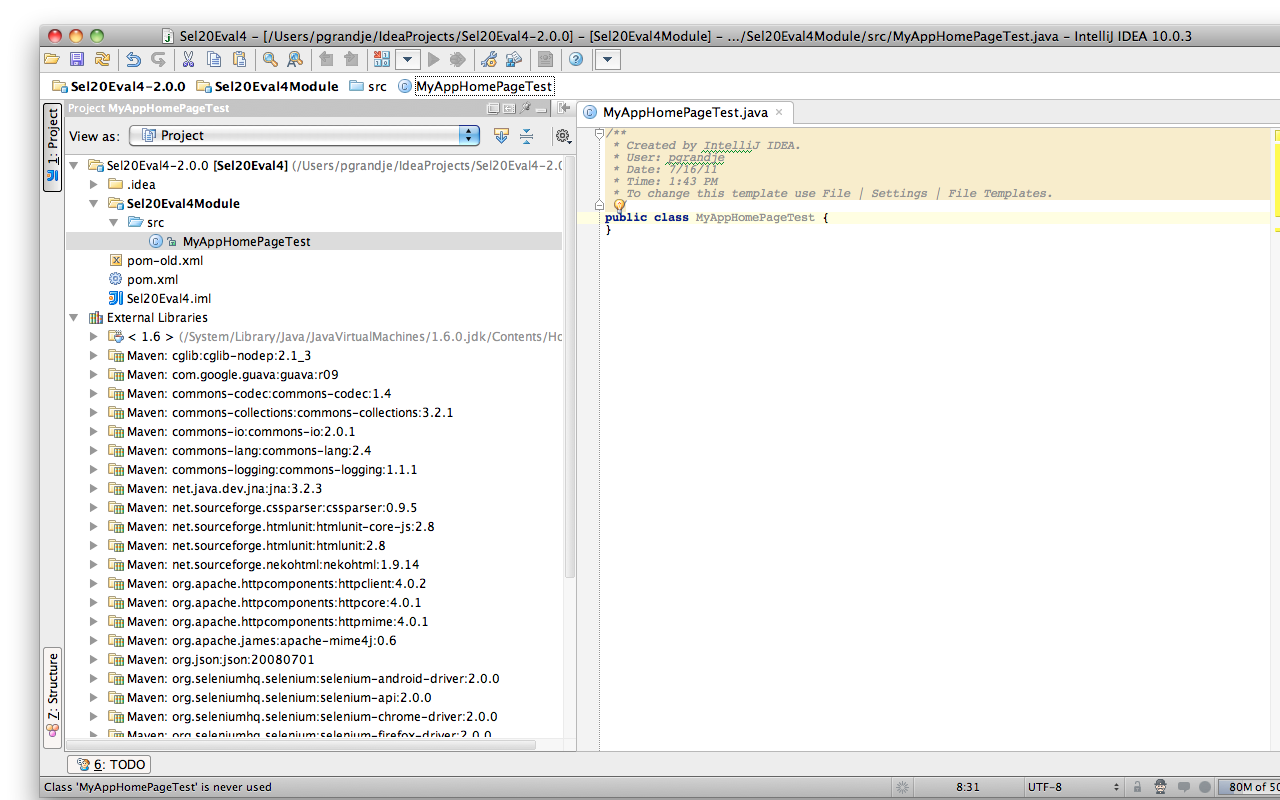
Task: Collapse the Sel20Eval4-2.0.0 root node
Action: tap(74, 165)
